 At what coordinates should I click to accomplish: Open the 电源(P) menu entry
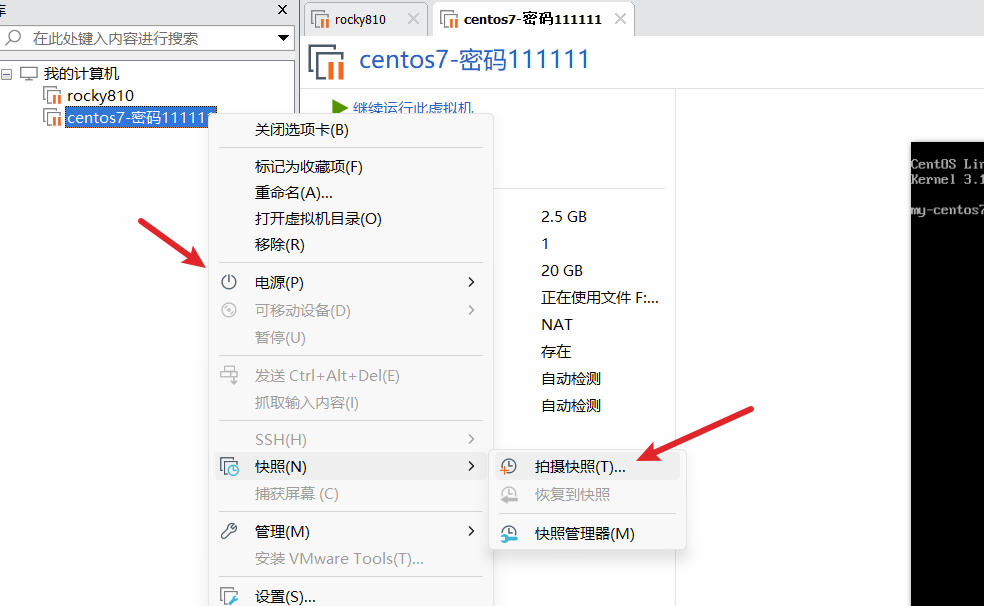point(351,282)
